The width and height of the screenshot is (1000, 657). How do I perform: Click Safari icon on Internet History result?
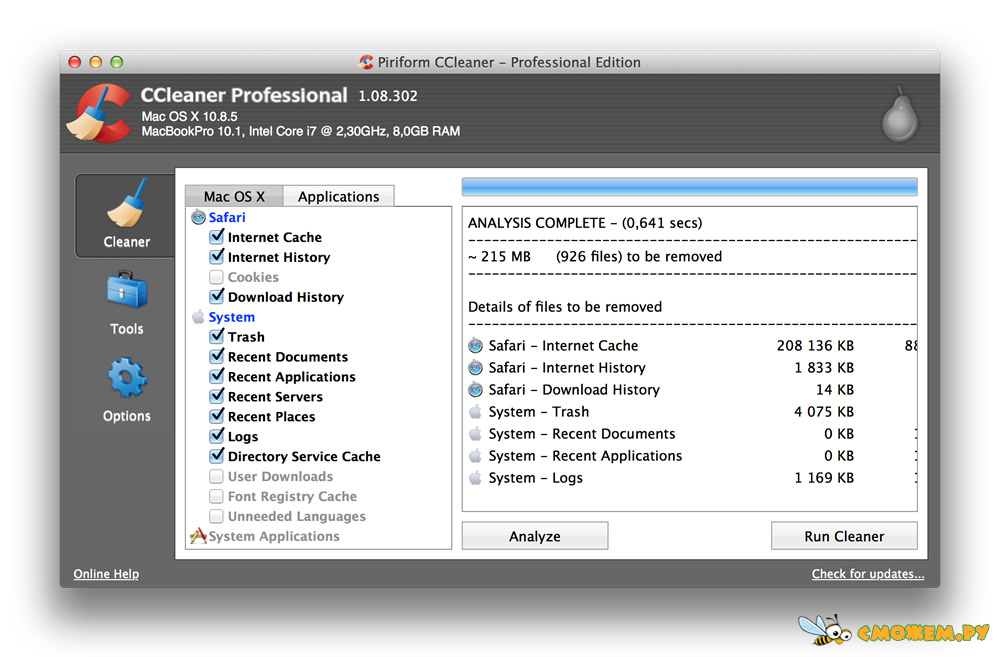click(475, 367)
